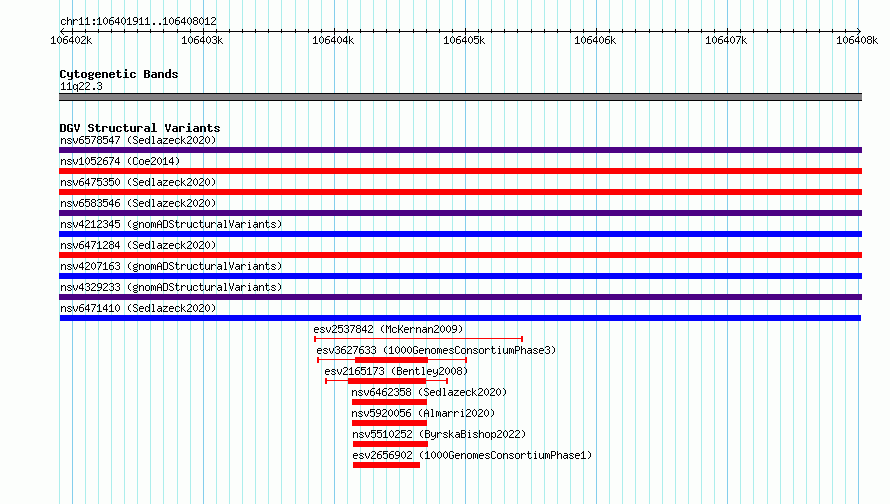Click the DGV Structural Variants track title
The image size is (890, 504).
click(x=140, y=128)
